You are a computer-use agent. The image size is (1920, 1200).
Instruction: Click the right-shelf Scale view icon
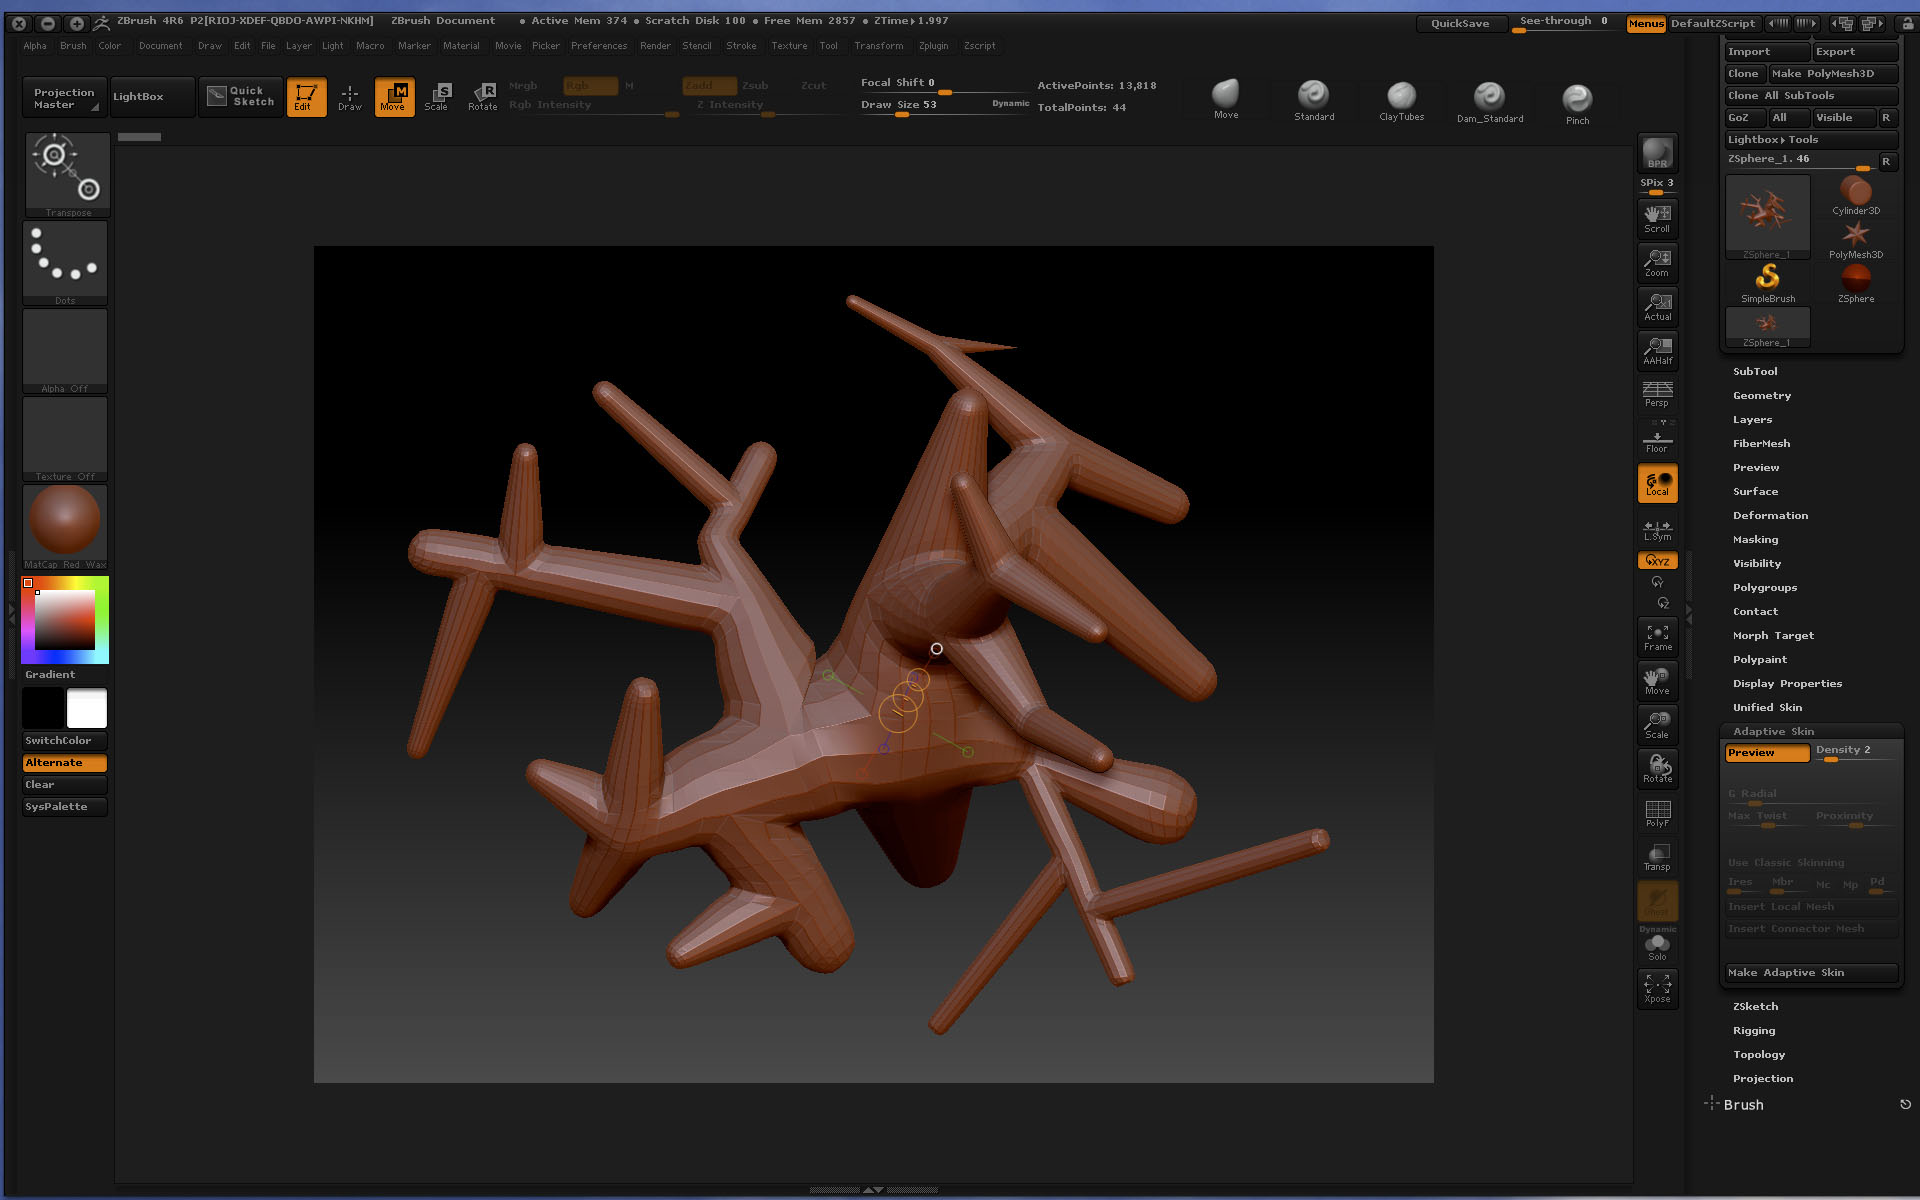(x=1657, y=724)
